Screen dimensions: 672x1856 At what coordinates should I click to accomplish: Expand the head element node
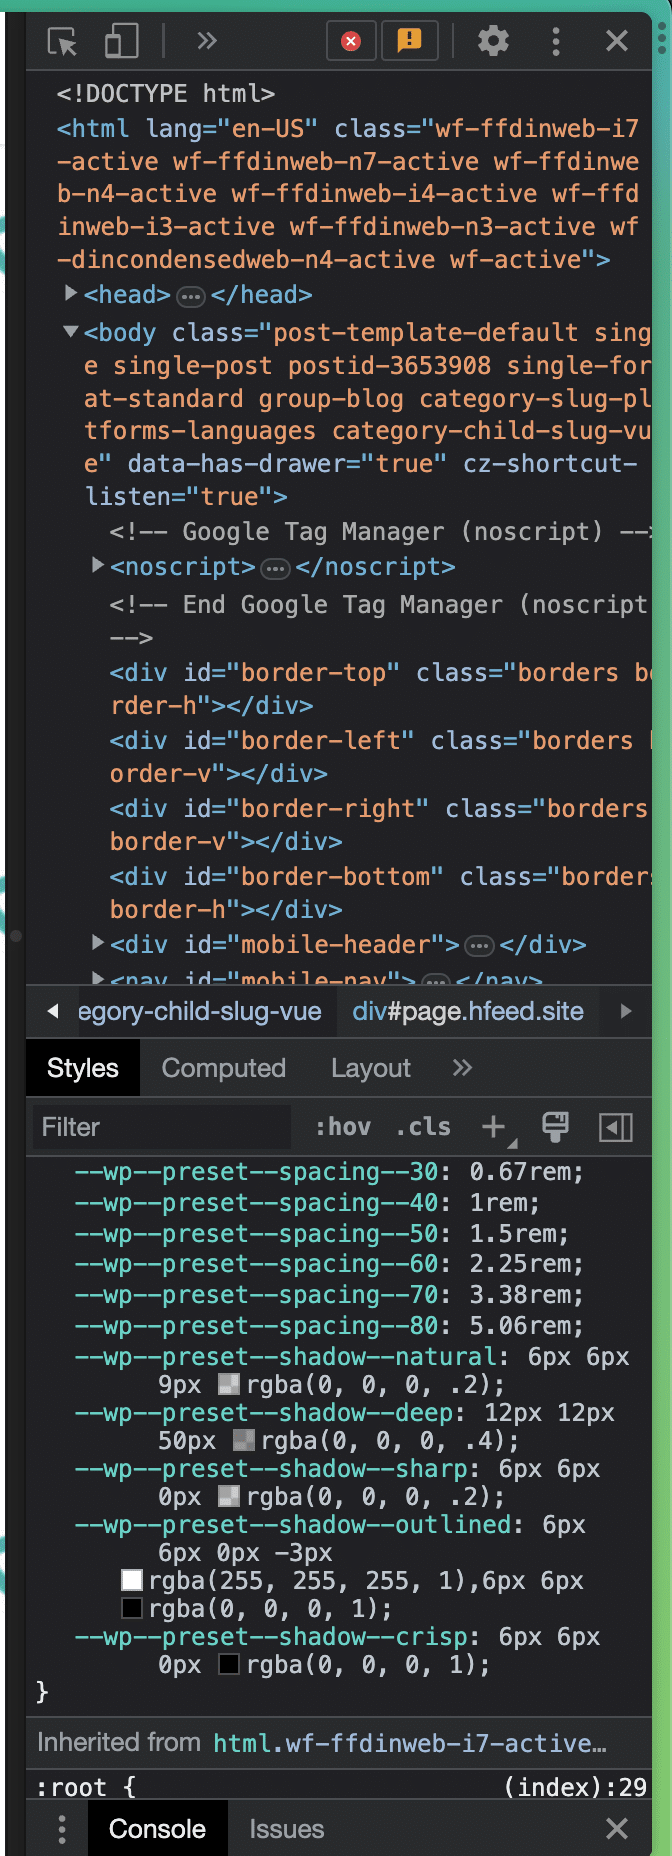tap(71, 293)
